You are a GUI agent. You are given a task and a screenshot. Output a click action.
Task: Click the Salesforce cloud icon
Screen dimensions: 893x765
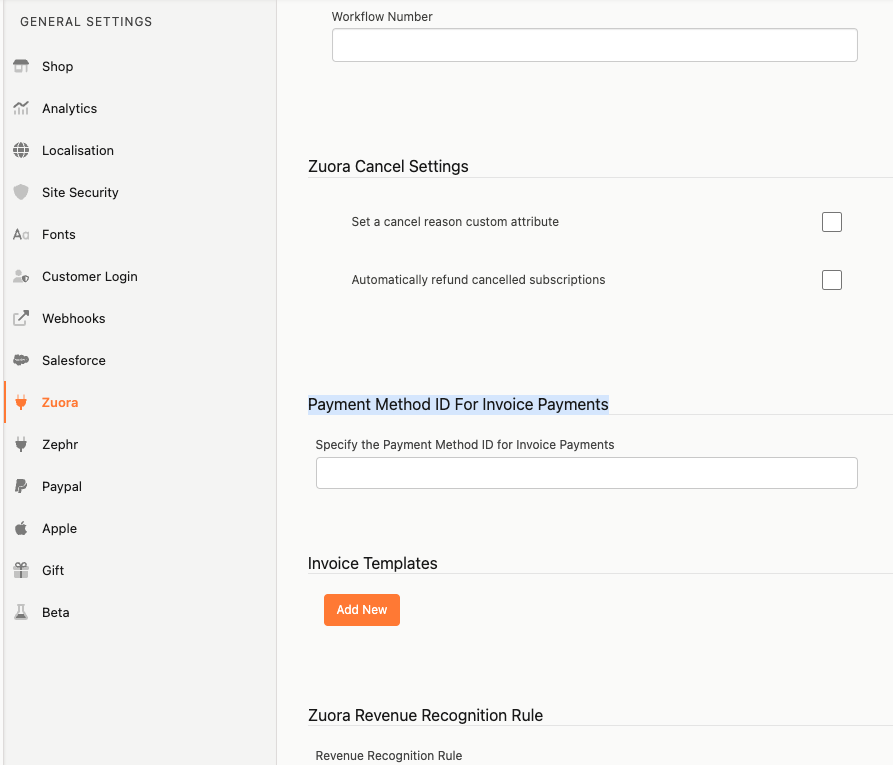(21, 360)
